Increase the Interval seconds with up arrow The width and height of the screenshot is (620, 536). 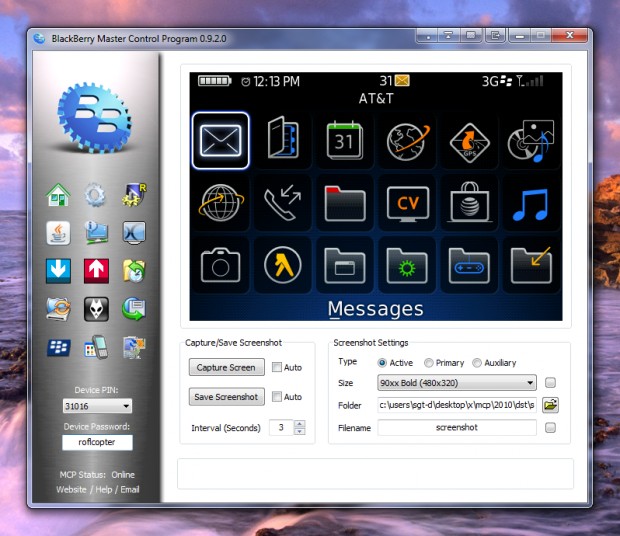tap(300, 424)
